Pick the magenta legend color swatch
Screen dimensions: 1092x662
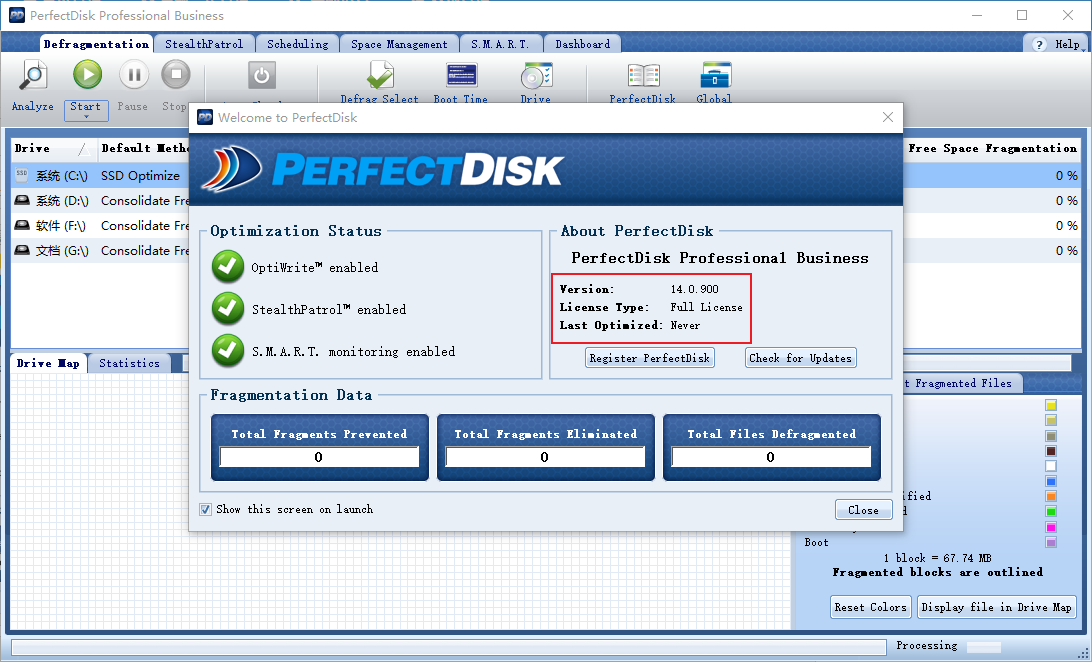pos(1051,527)
